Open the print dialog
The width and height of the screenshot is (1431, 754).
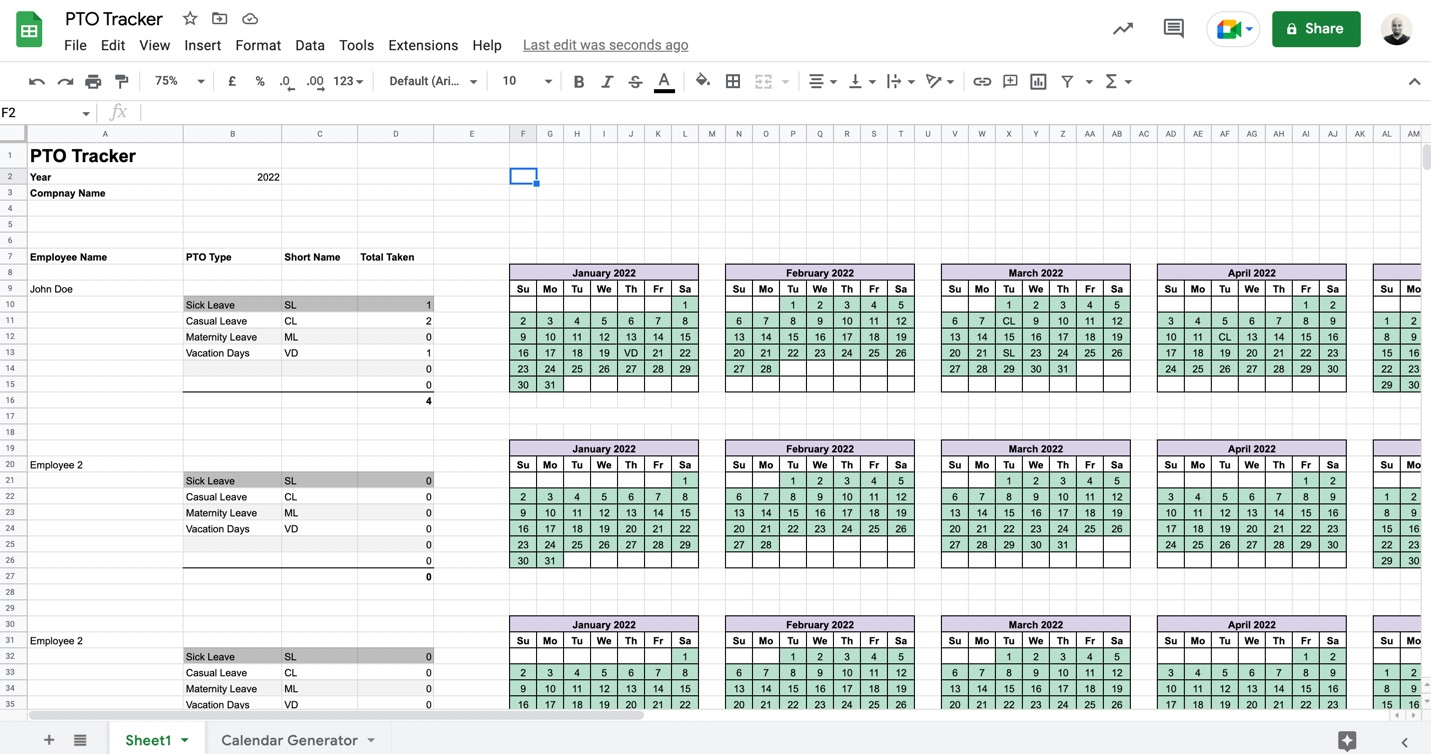(92, 81)
